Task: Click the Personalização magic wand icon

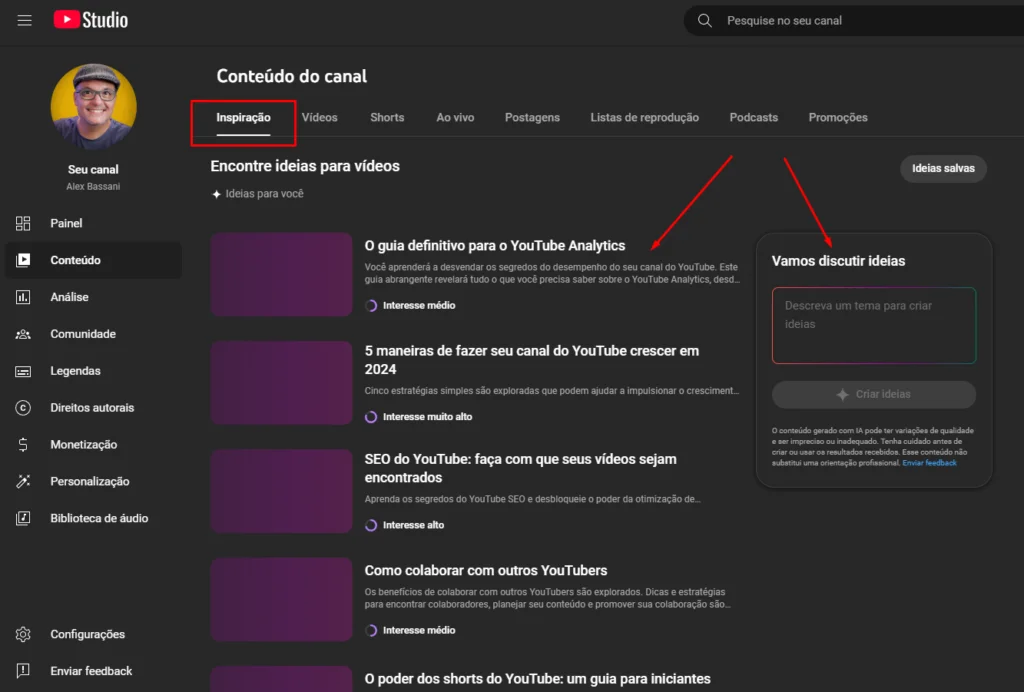Action: point(24,482)
